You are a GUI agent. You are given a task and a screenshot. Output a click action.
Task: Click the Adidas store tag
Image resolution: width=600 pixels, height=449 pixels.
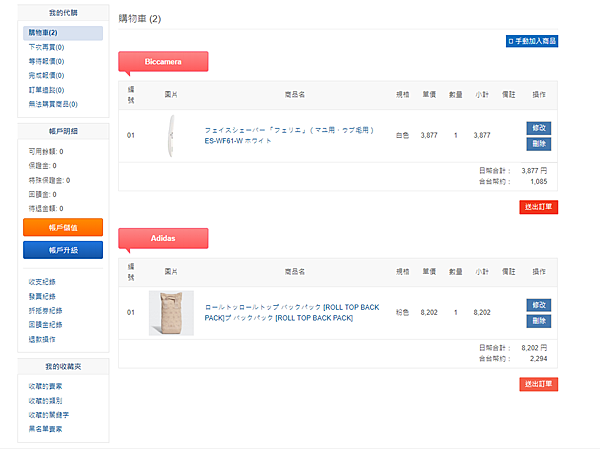pyautogui.click(x=163, y=239)
